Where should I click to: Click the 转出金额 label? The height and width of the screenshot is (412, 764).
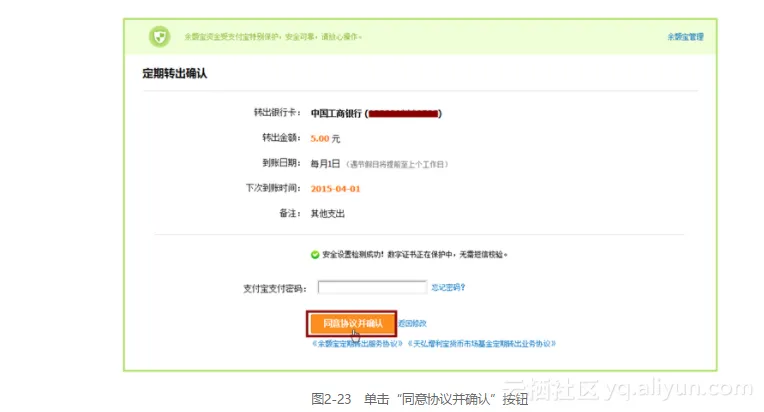tap(281, 138)
